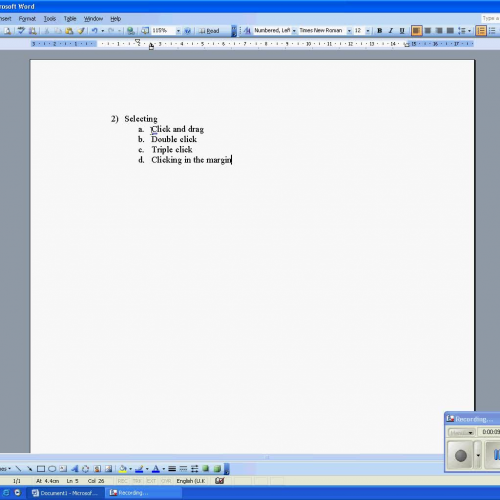The image size is (500, 500).
Task: Toggle Underline formatting
Action: tap(402, 31)
